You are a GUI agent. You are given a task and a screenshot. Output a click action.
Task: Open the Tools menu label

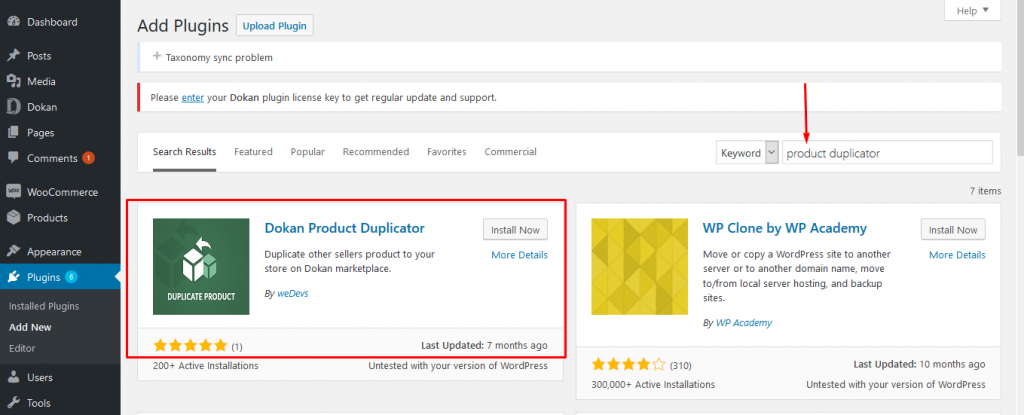(x=39, y=403)
